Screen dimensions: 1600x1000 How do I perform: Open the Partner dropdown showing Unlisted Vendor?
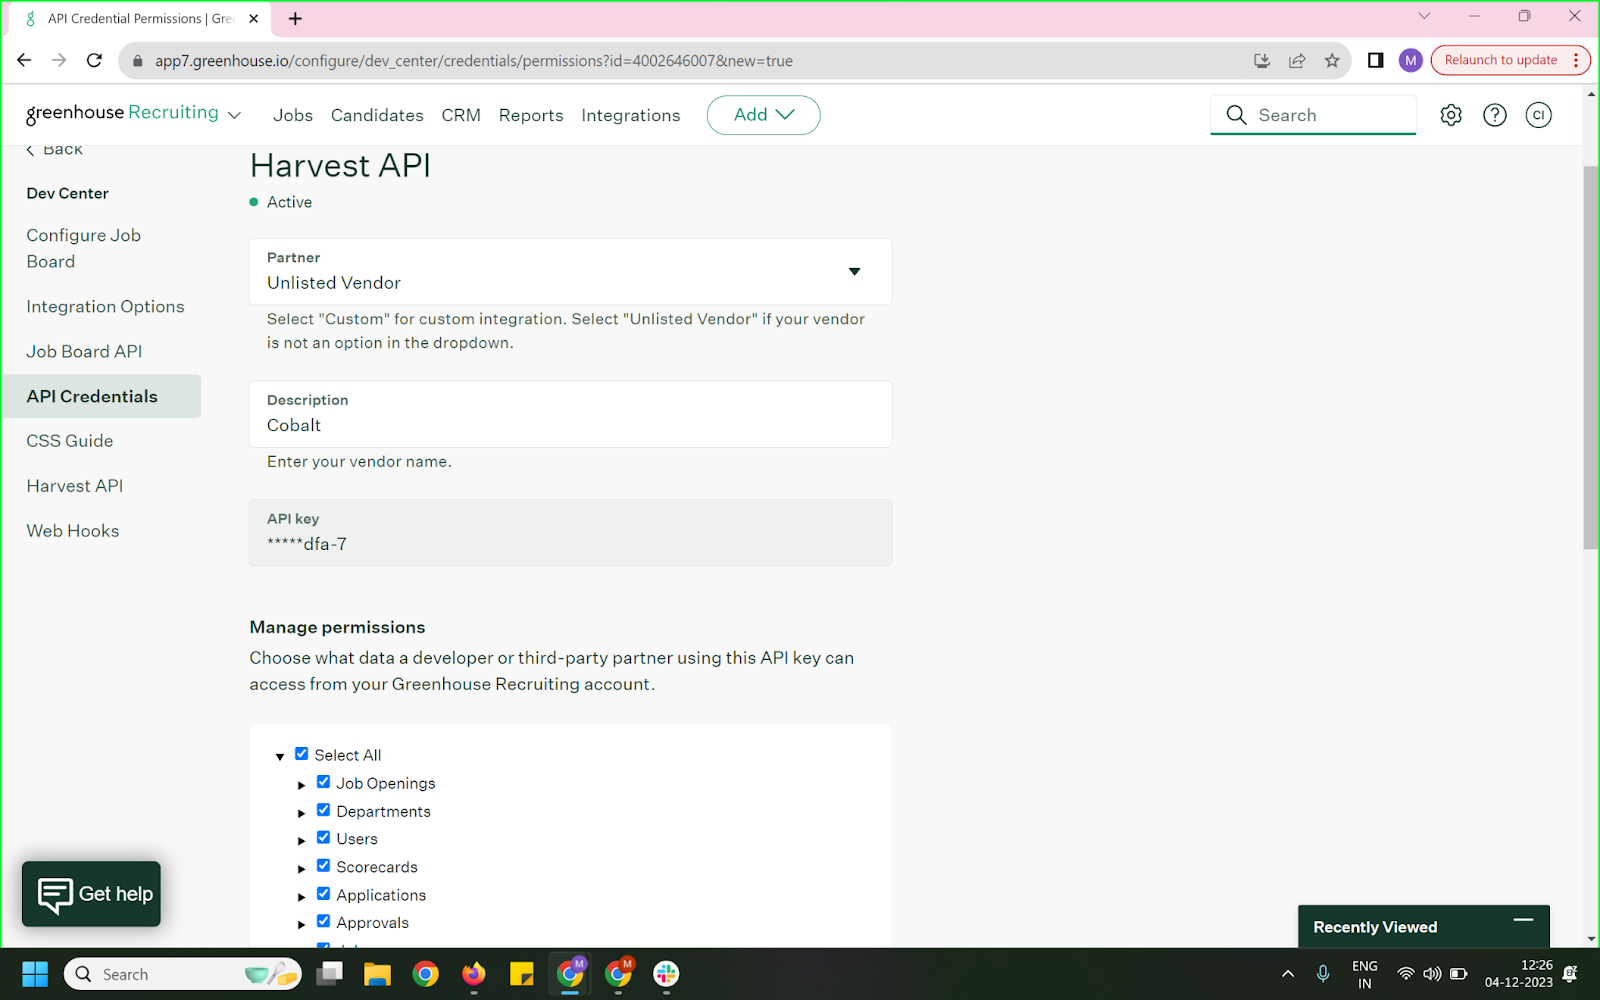(570, 271)
